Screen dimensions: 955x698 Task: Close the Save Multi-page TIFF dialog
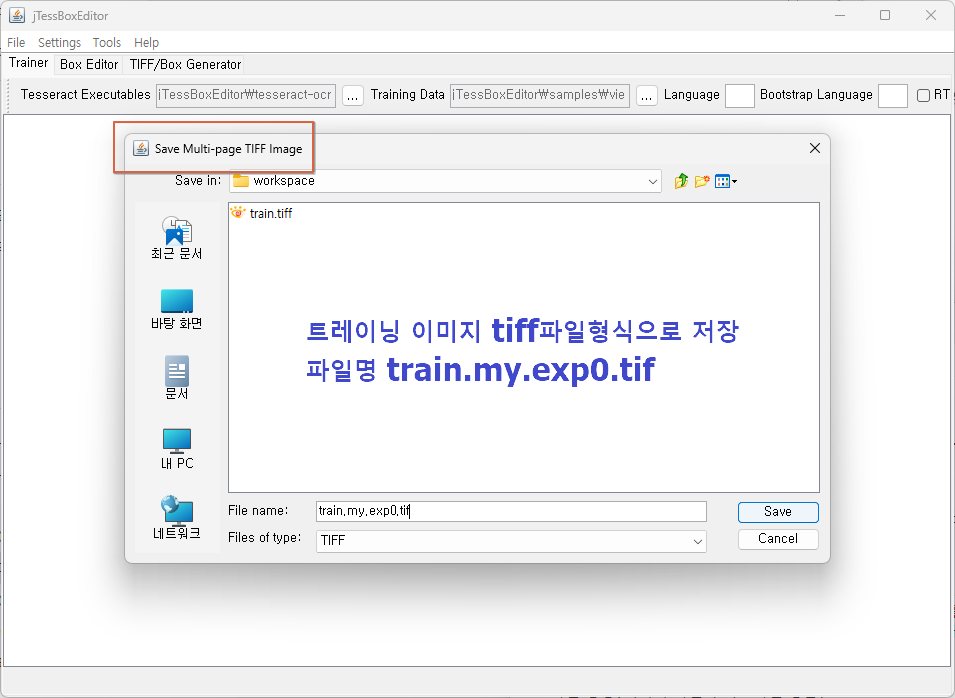pyautogui.click(x=814, y=148)
